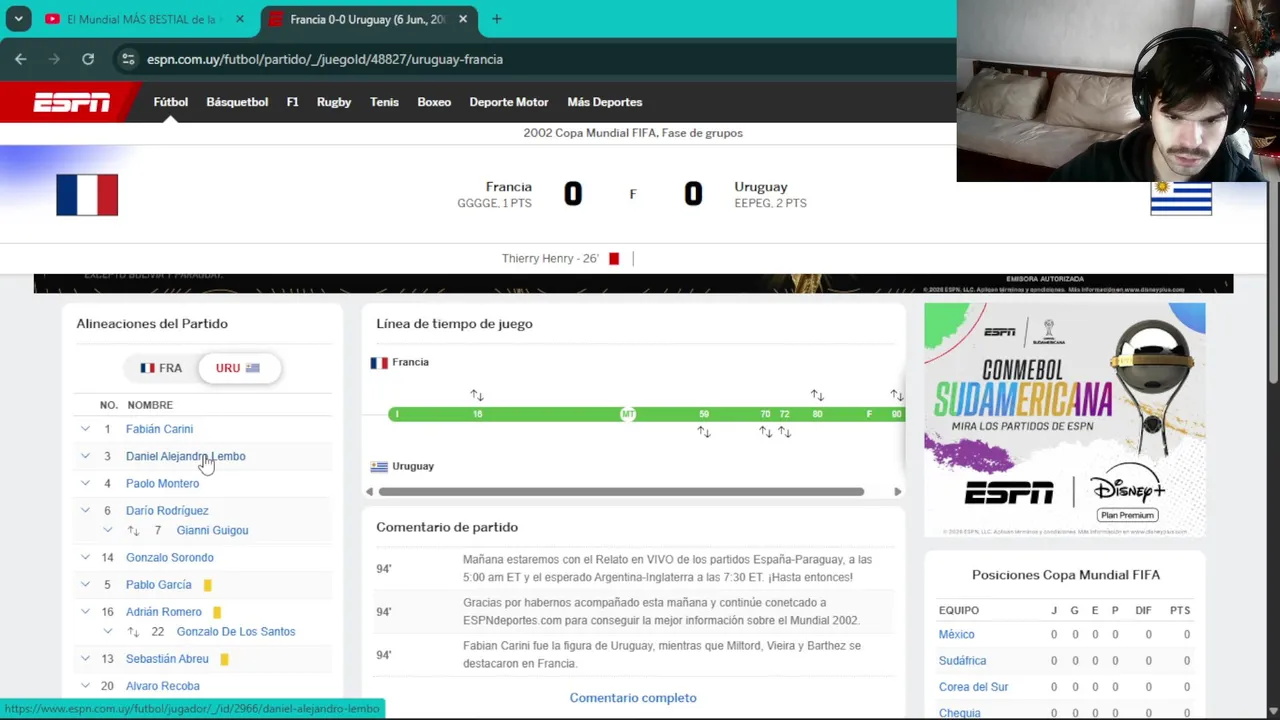This screenshot has width=1280, height=720.
Task: Open Sudáfrica team link in standings
Action: (x=962, y=661)
